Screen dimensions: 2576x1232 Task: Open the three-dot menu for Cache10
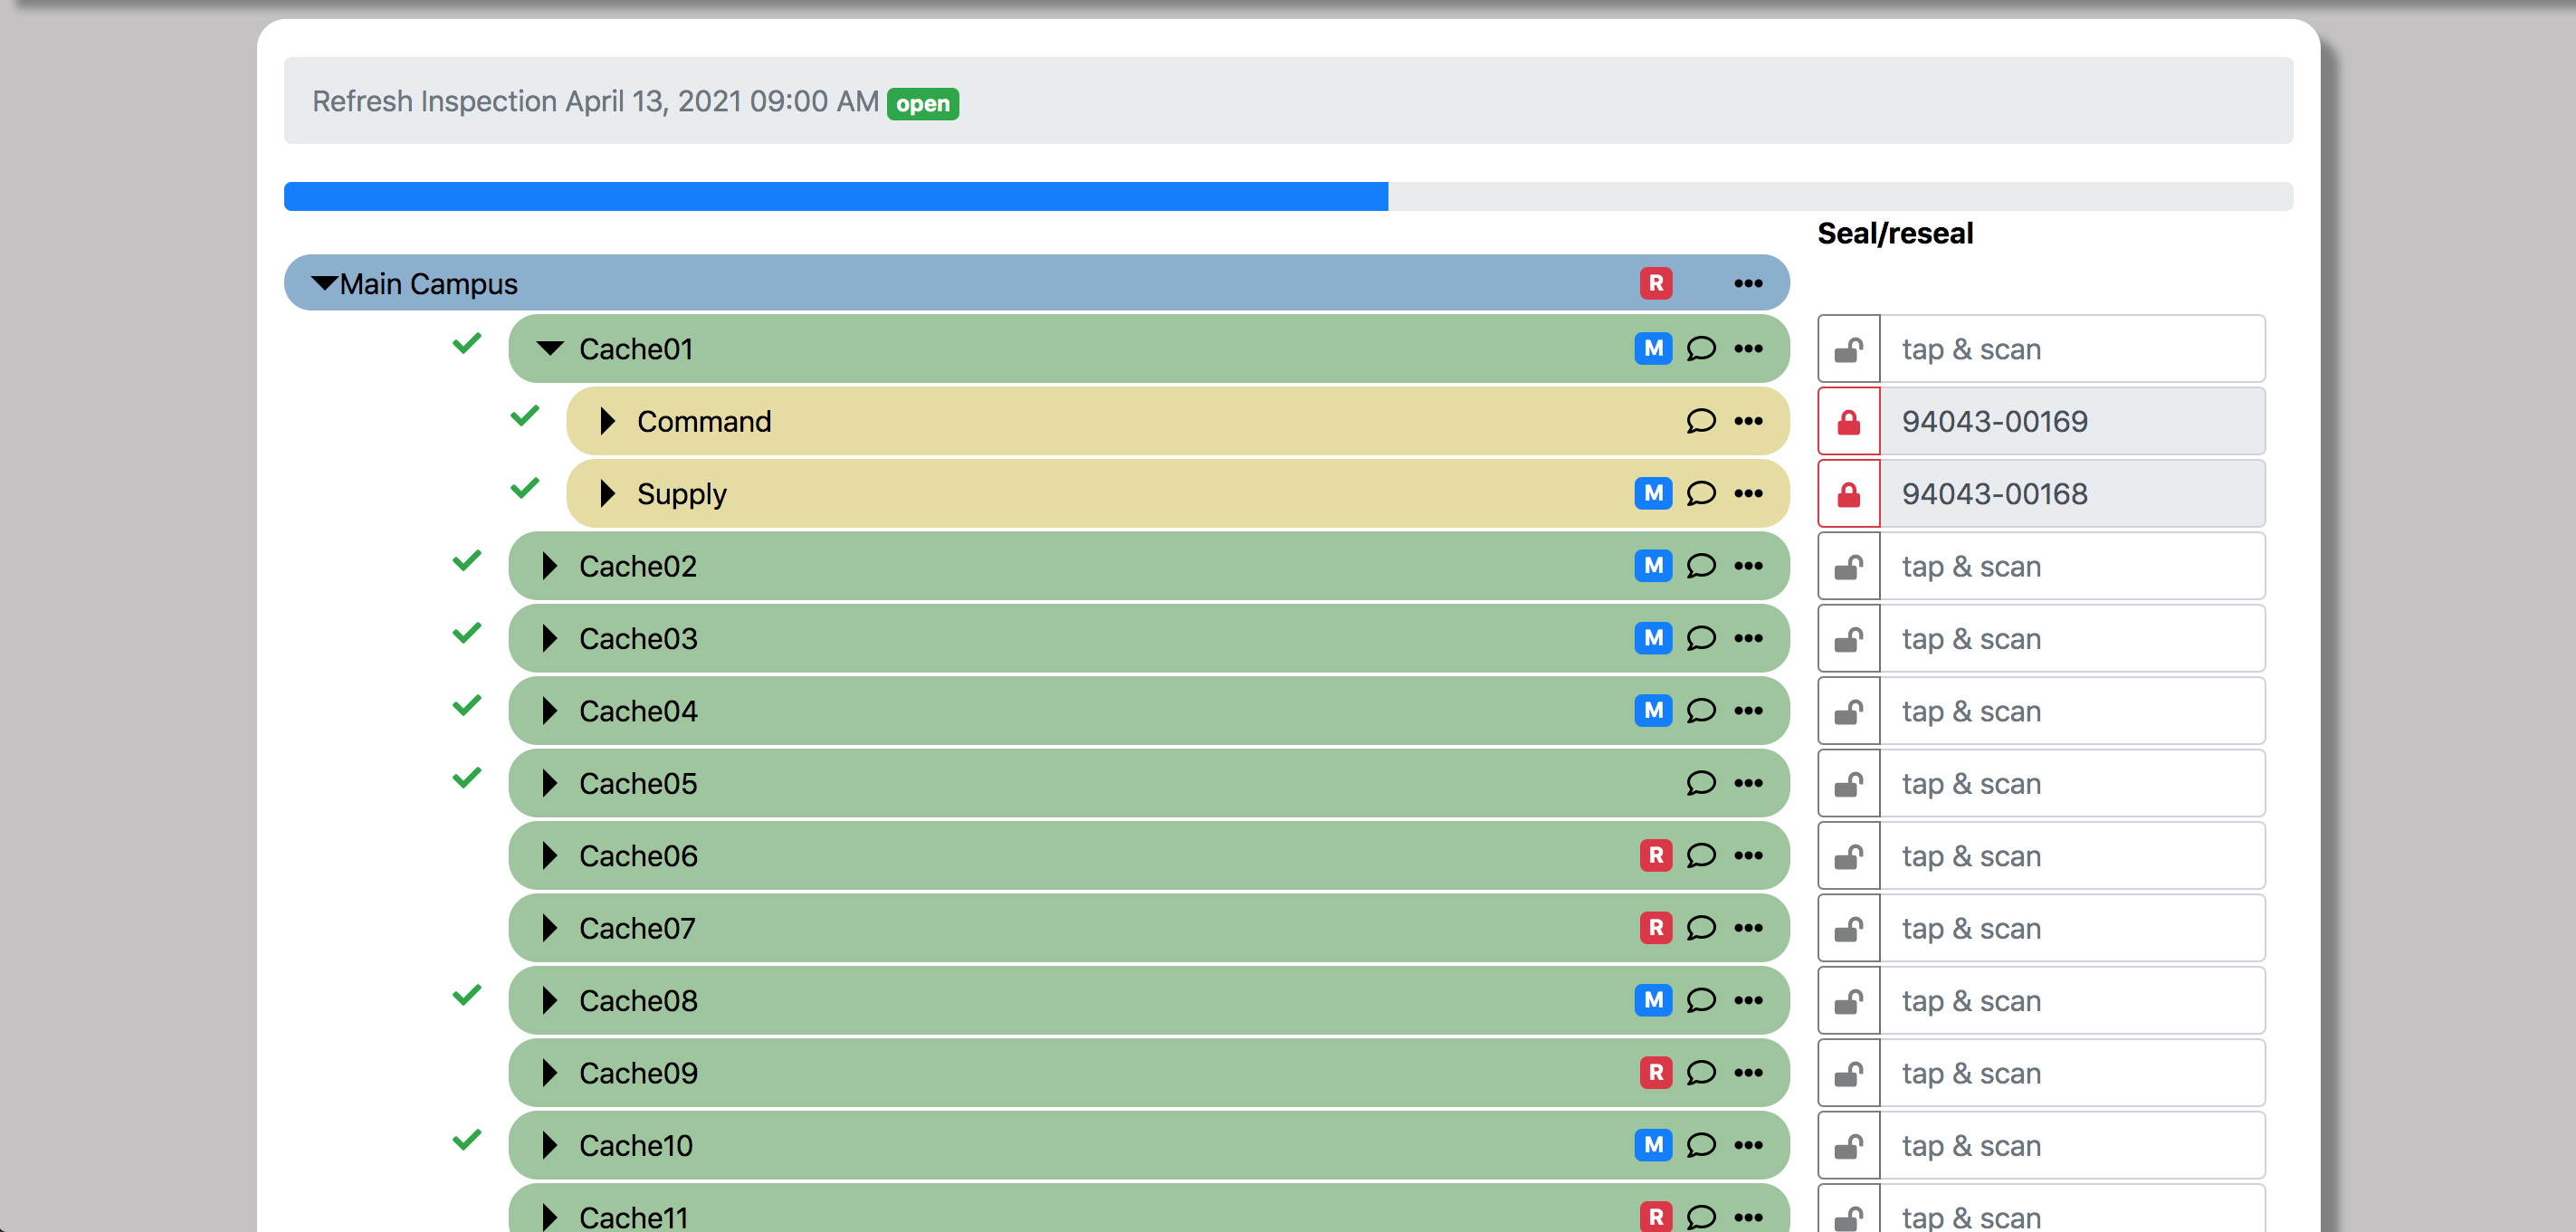coord(1748,1145)
